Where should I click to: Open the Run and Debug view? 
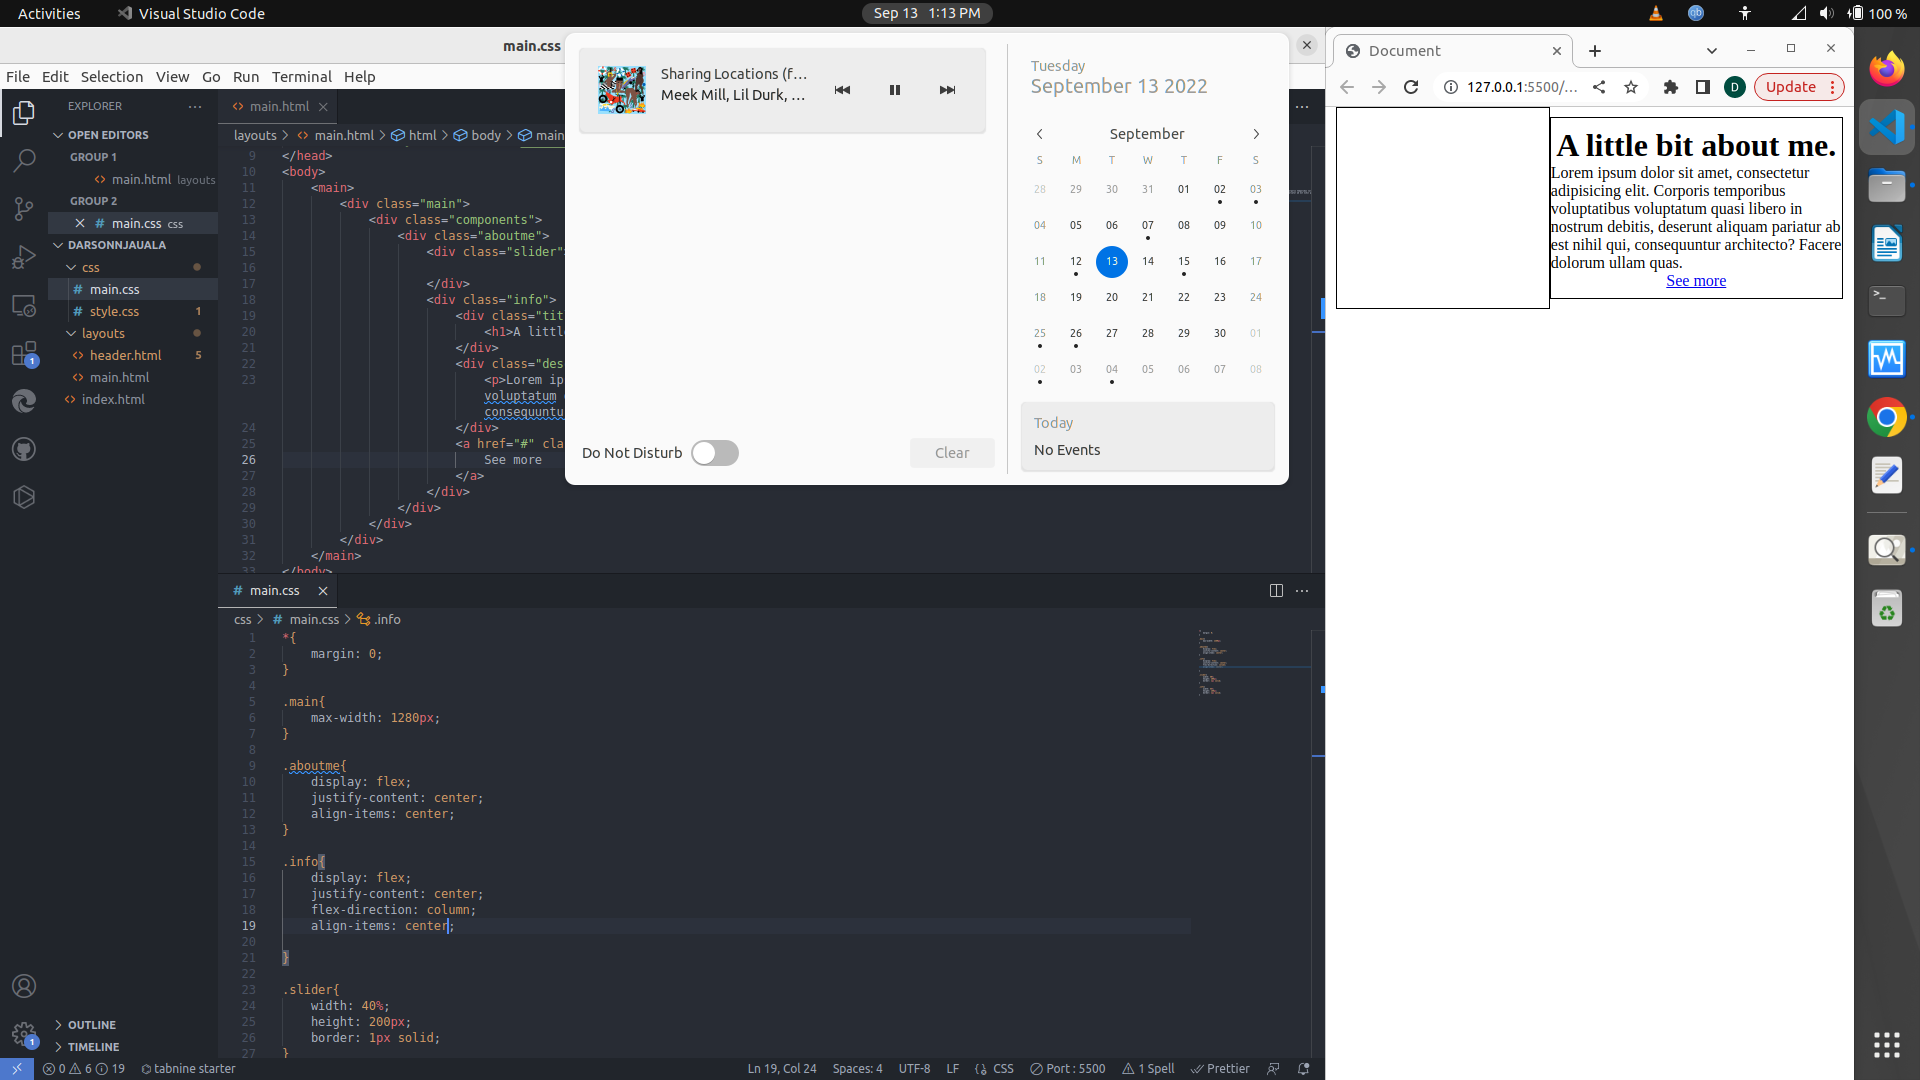pos(24,257)
